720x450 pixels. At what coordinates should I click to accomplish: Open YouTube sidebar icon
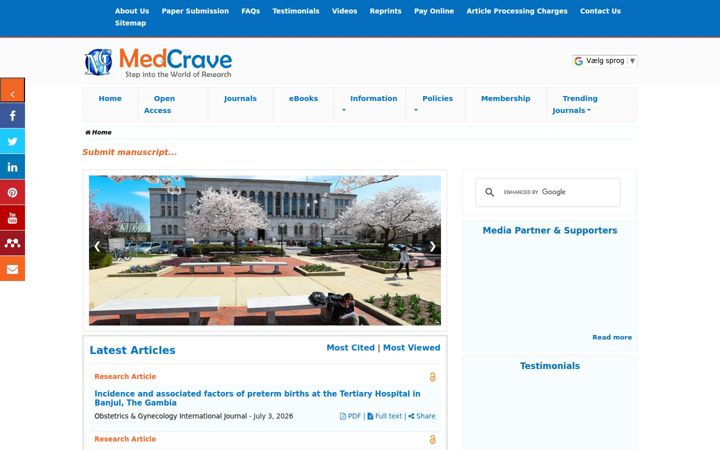[12, 218]
